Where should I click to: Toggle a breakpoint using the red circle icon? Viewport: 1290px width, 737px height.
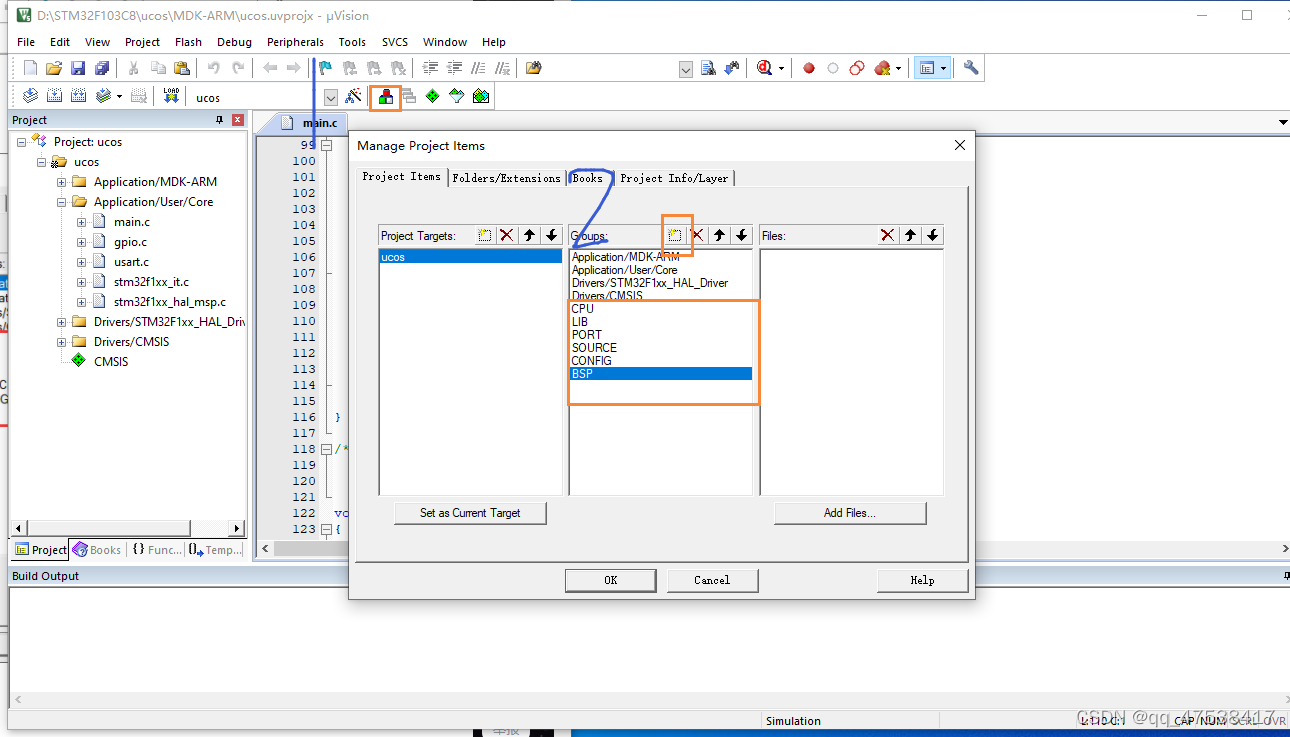[808, 68]
